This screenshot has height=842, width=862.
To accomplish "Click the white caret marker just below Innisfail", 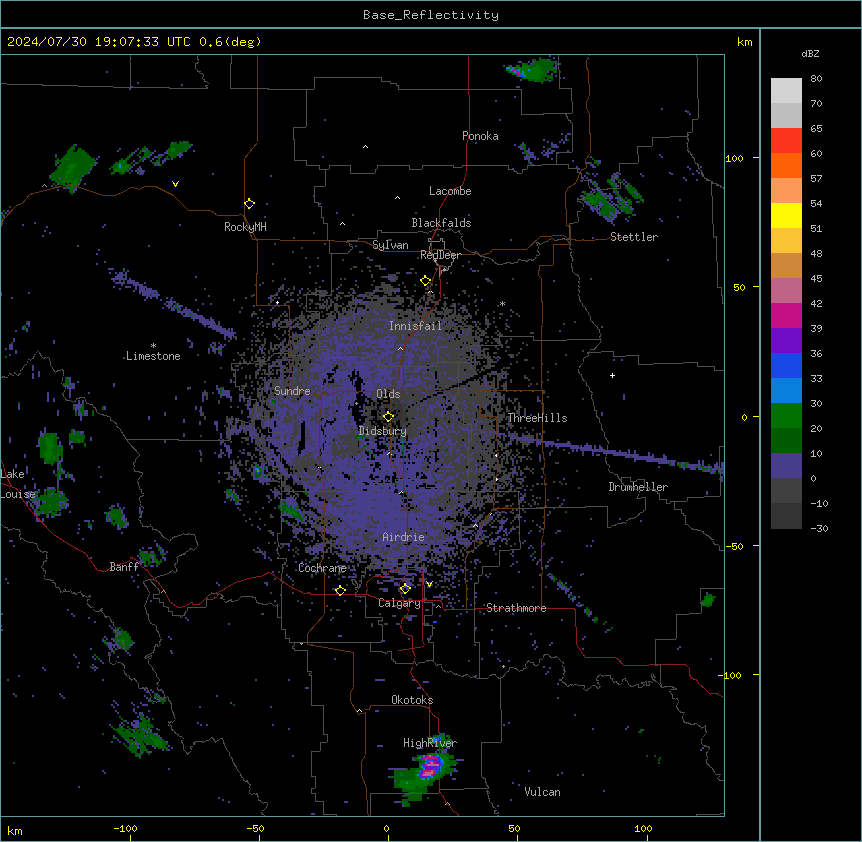I will point(400,348).
